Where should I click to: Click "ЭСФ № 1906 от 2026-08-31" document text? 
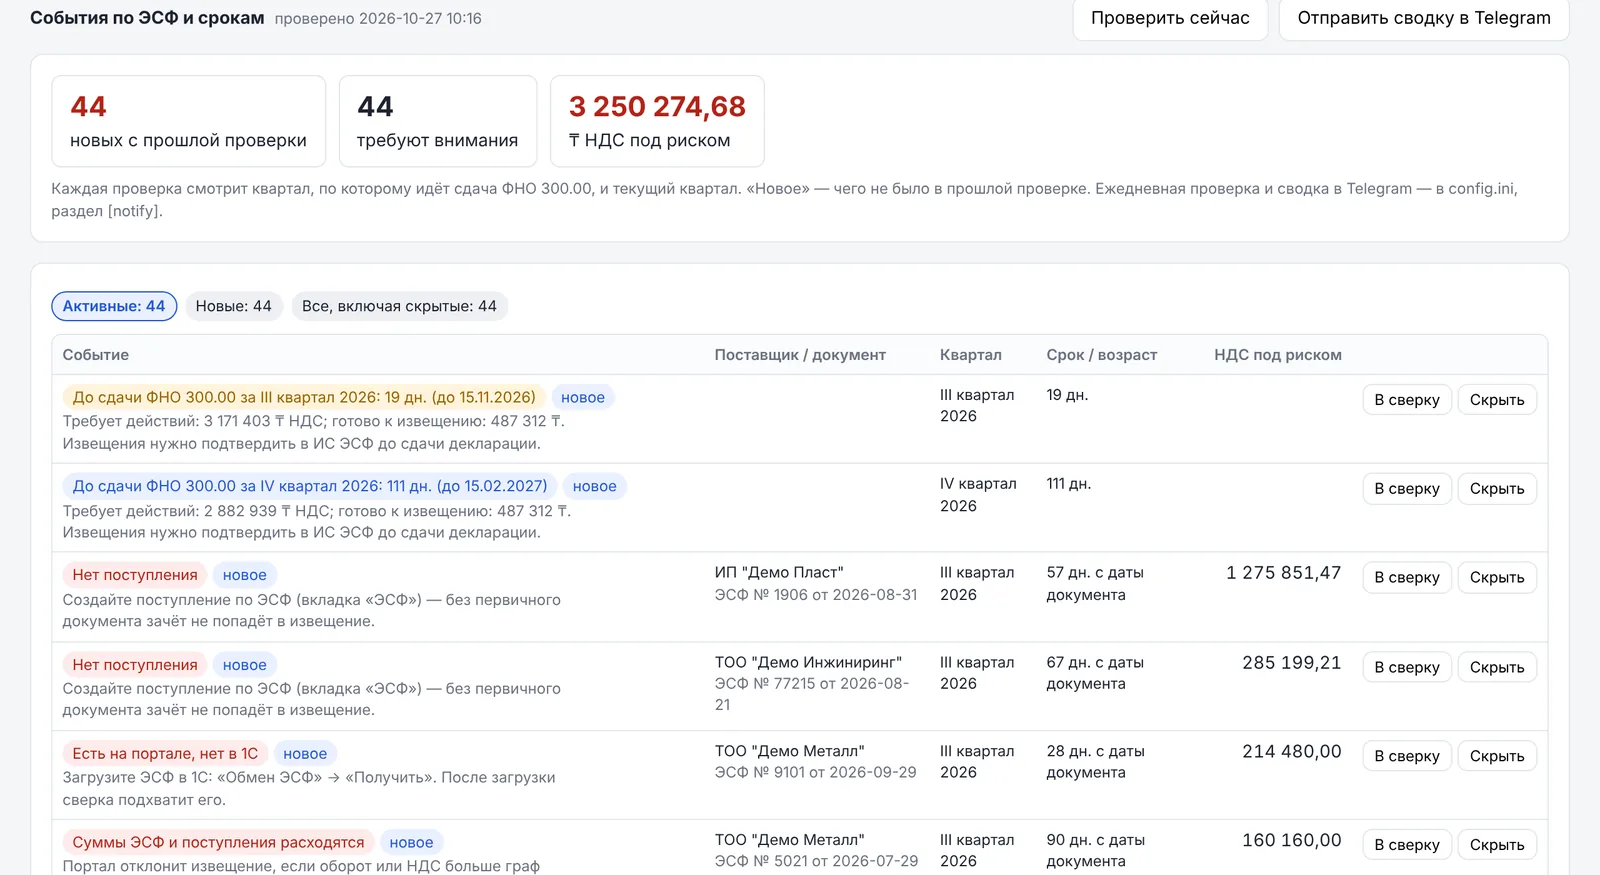click(816, 595)
